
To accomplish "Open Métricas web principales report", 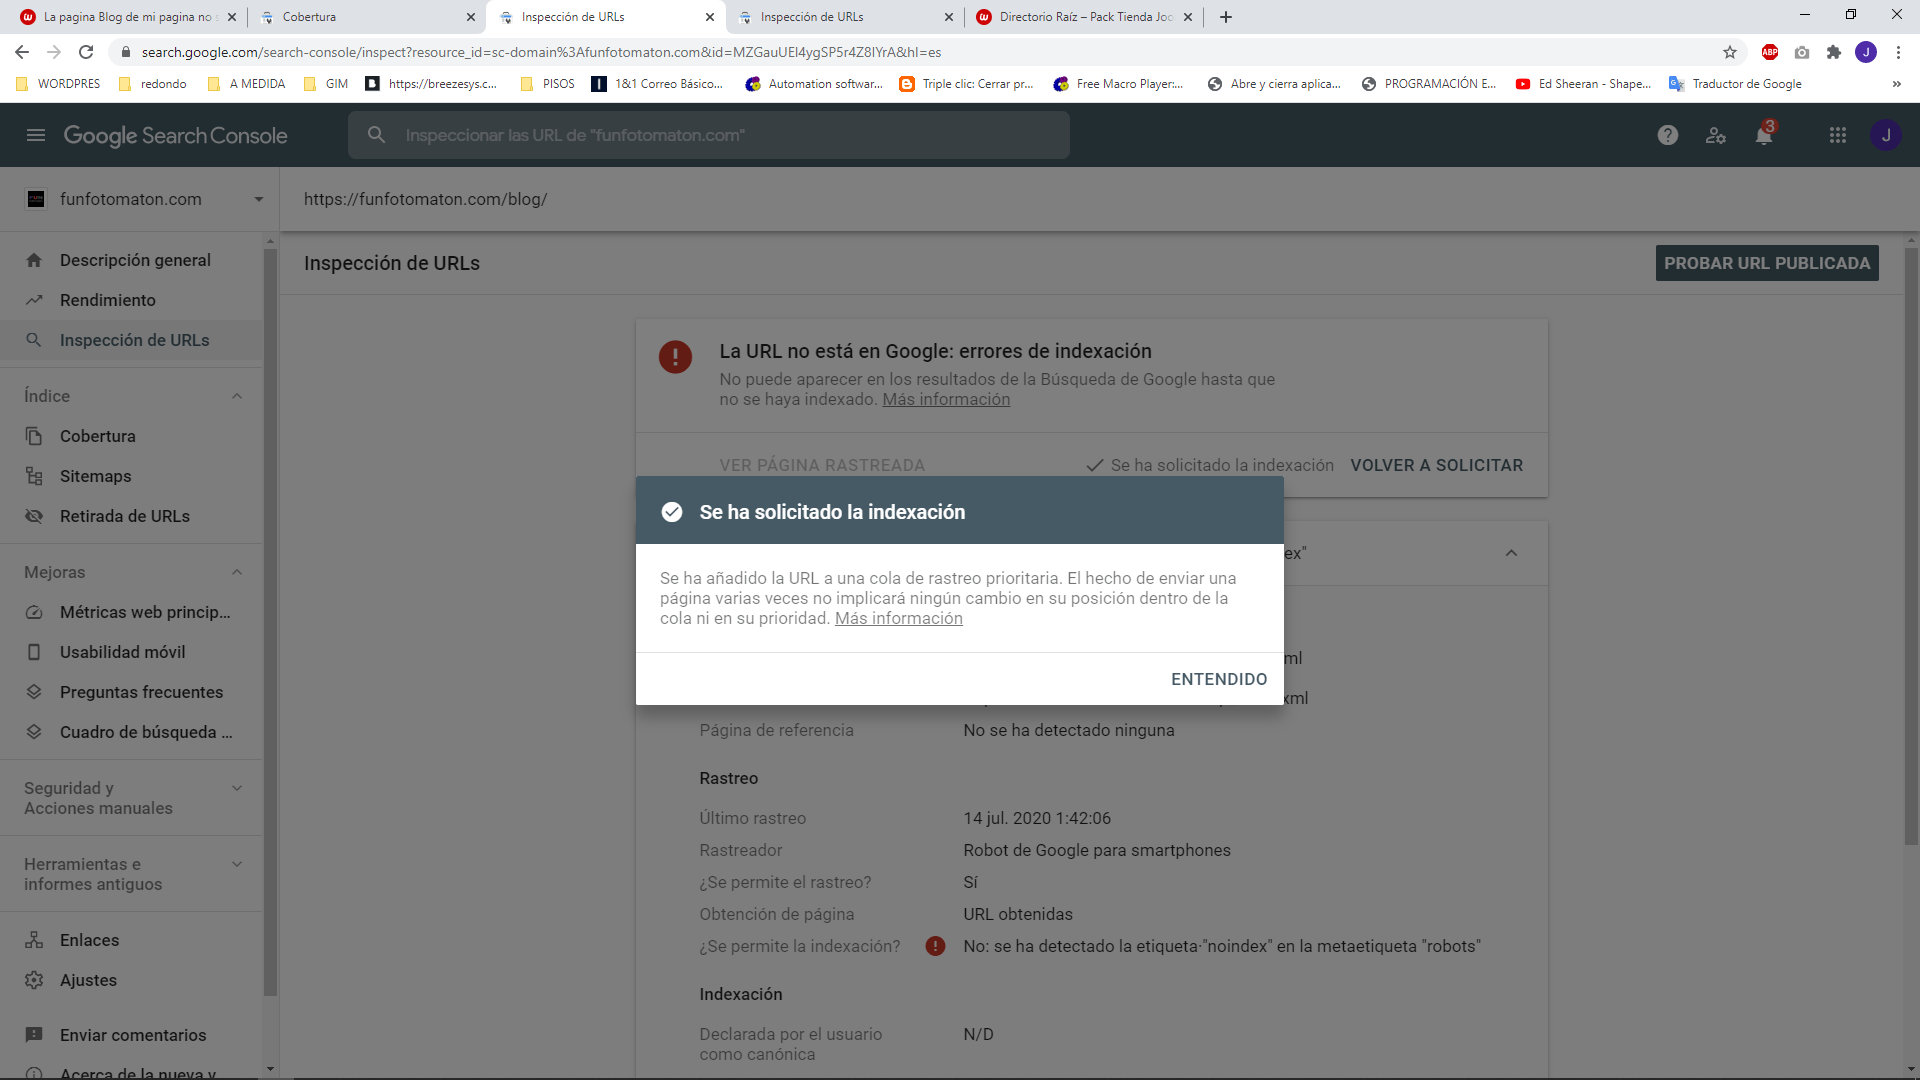I will coord(132,612).
